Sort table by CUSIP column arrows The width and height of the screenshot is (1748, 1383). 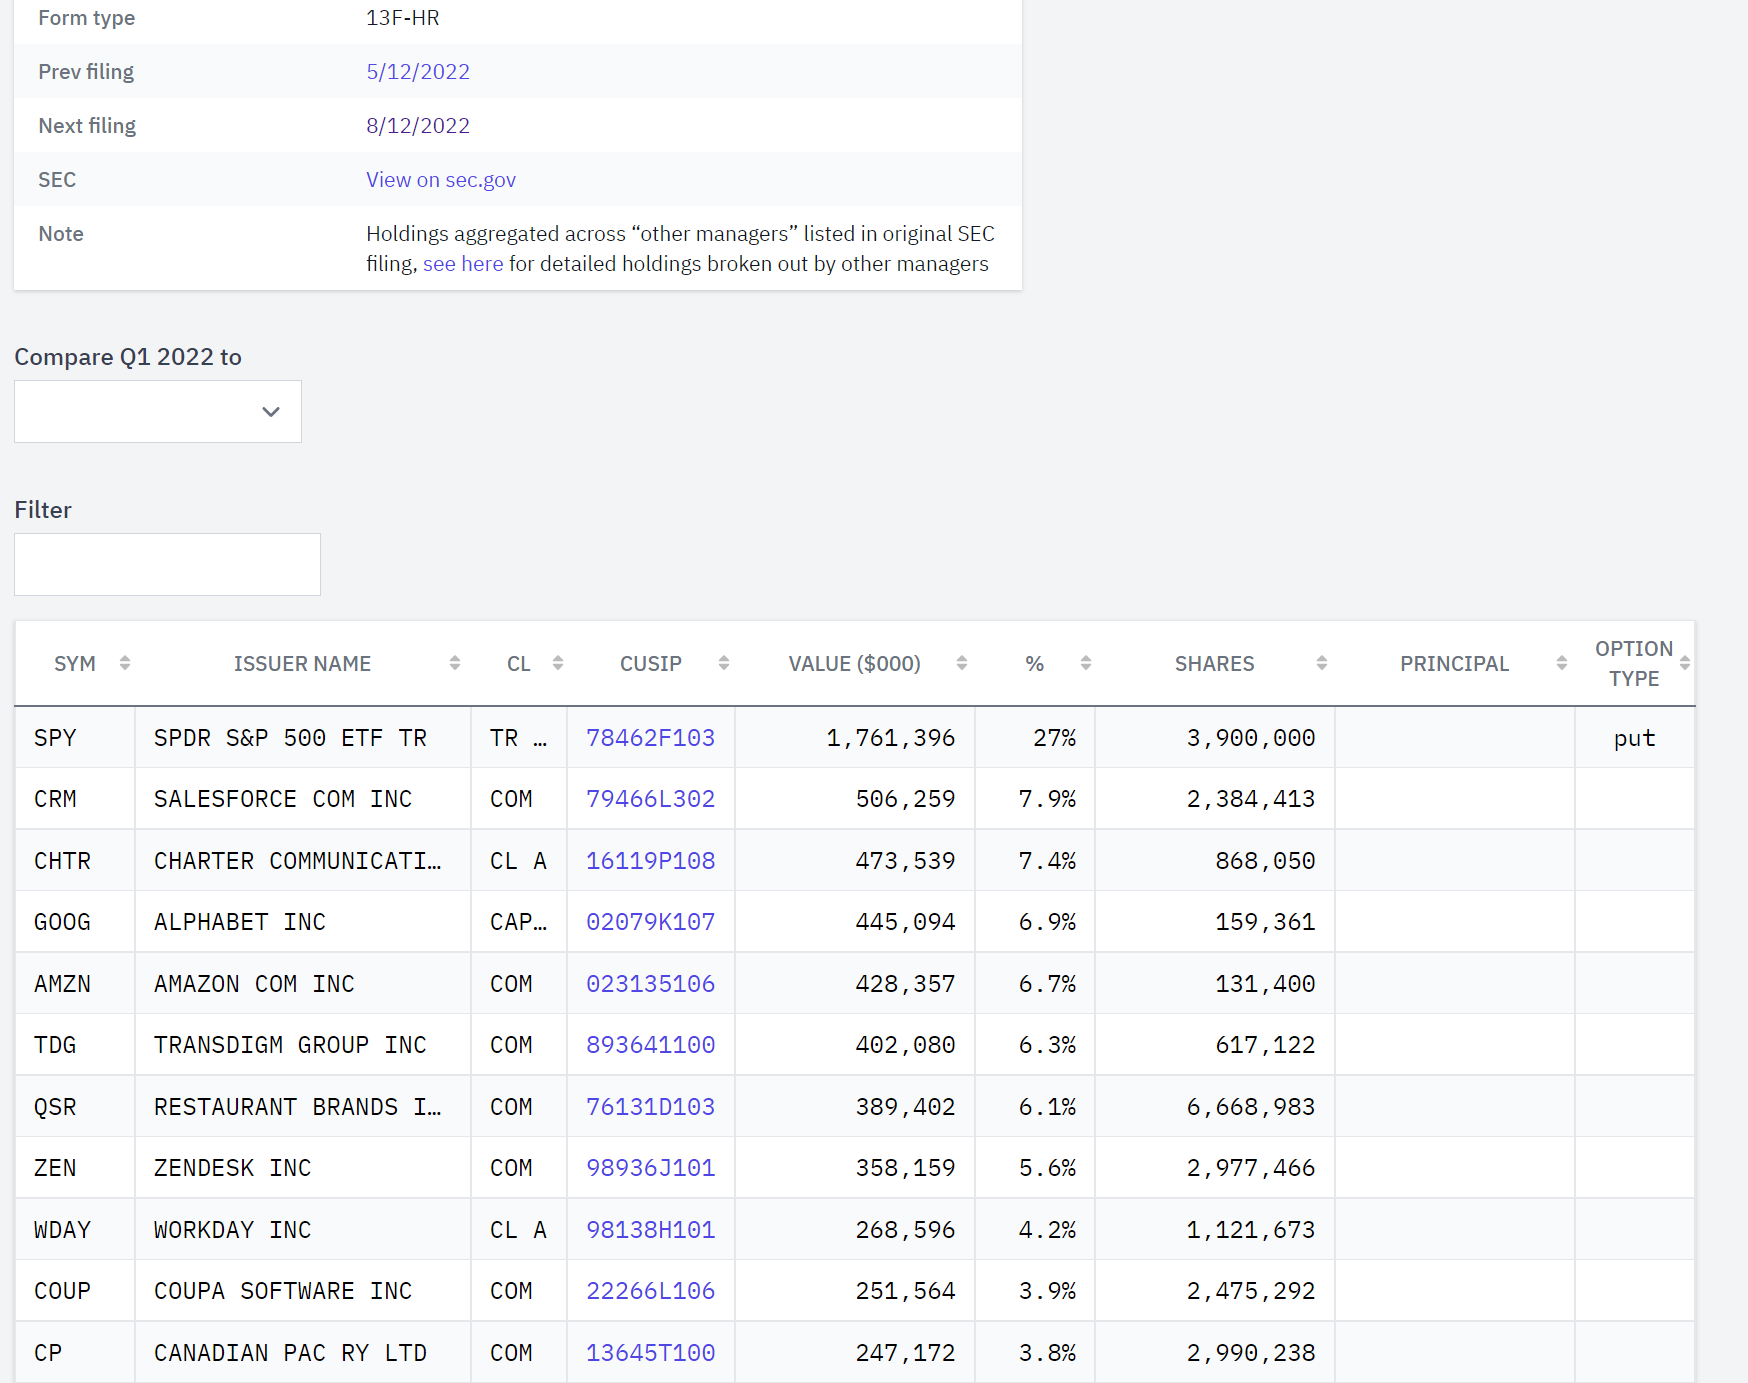pyautogui.click(x=724, y=663)
